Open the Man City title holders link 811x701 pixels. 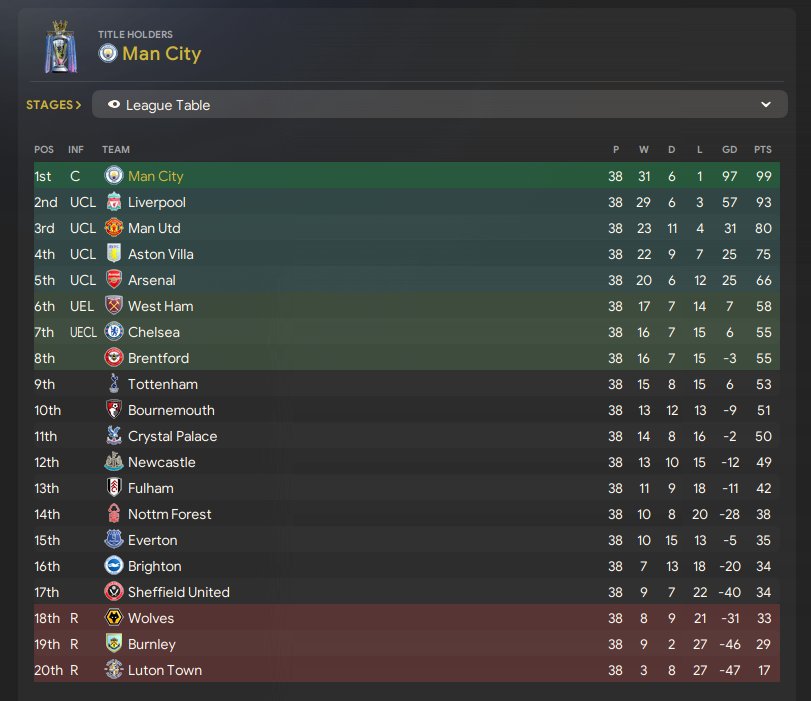pyautogui.click(x=161, y=53)
